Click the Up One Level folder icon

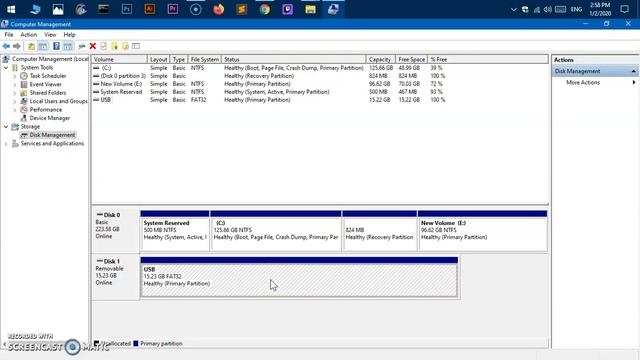click(x=31, y=46)
